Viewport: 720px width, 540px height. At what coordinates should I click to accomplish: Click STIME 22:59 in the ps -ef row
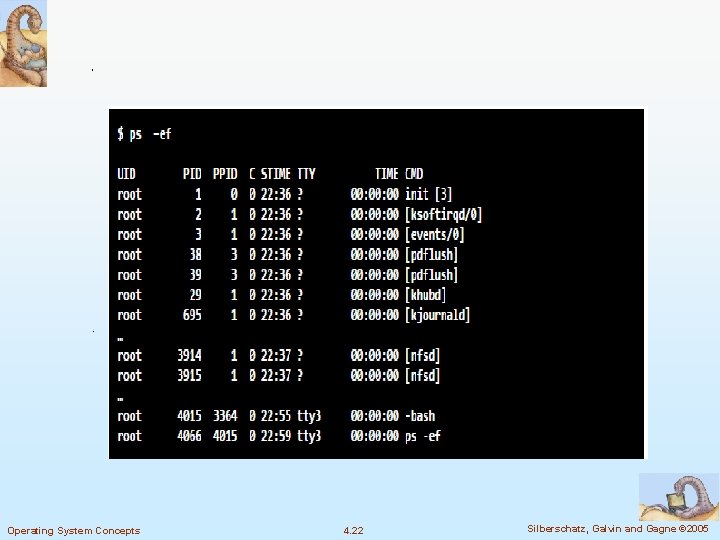[276, 436]
